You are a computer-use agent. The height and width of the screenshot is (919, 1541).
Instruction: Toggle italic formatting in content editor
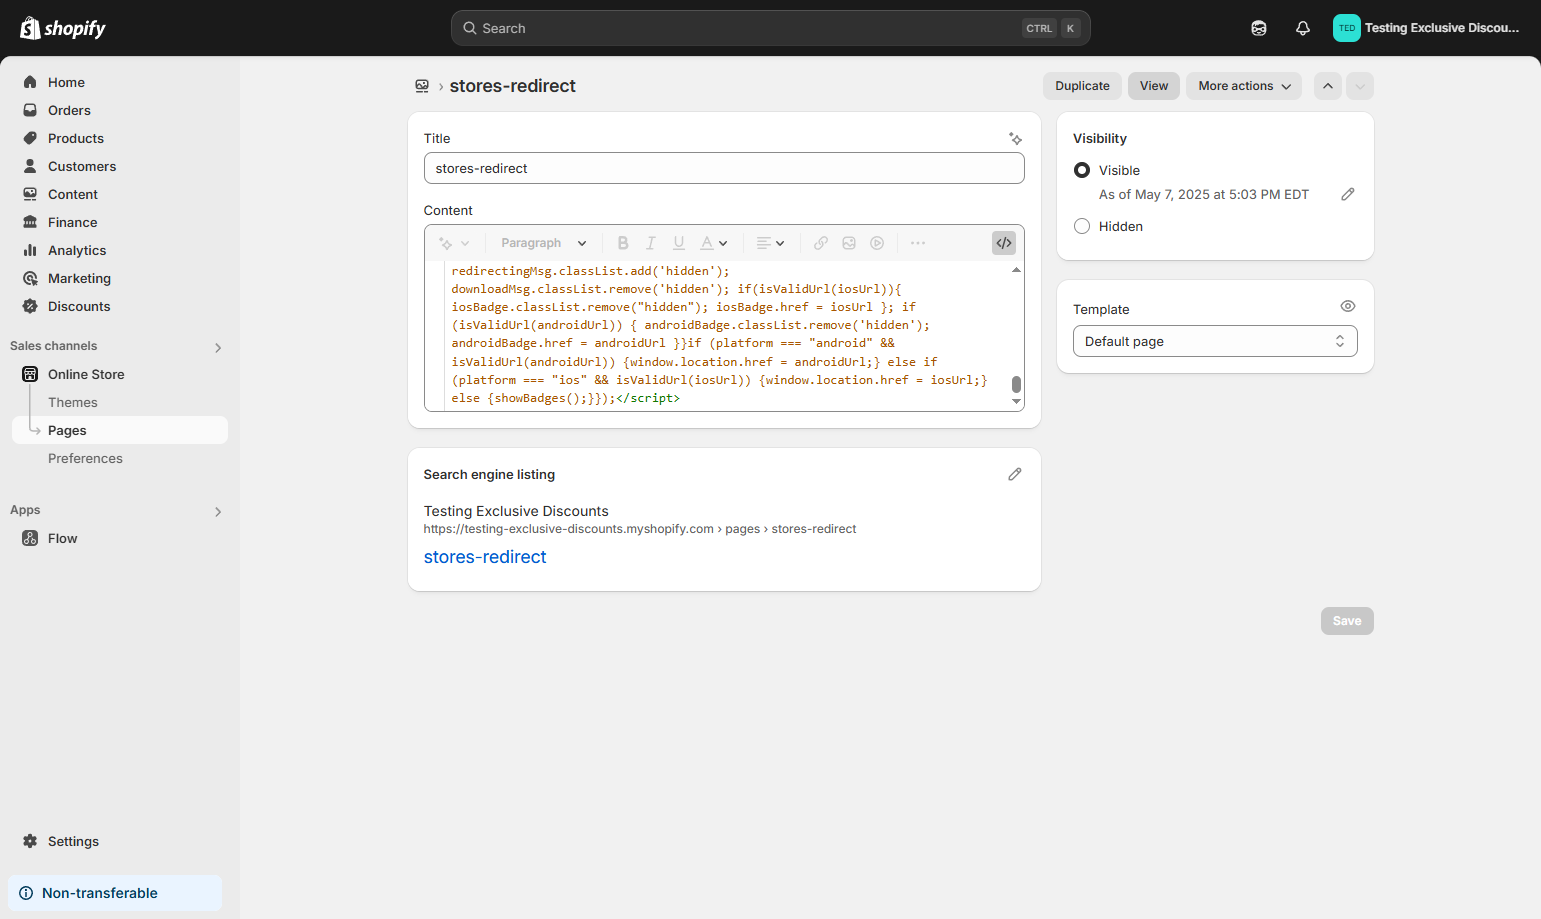click(x=651, y=243)
